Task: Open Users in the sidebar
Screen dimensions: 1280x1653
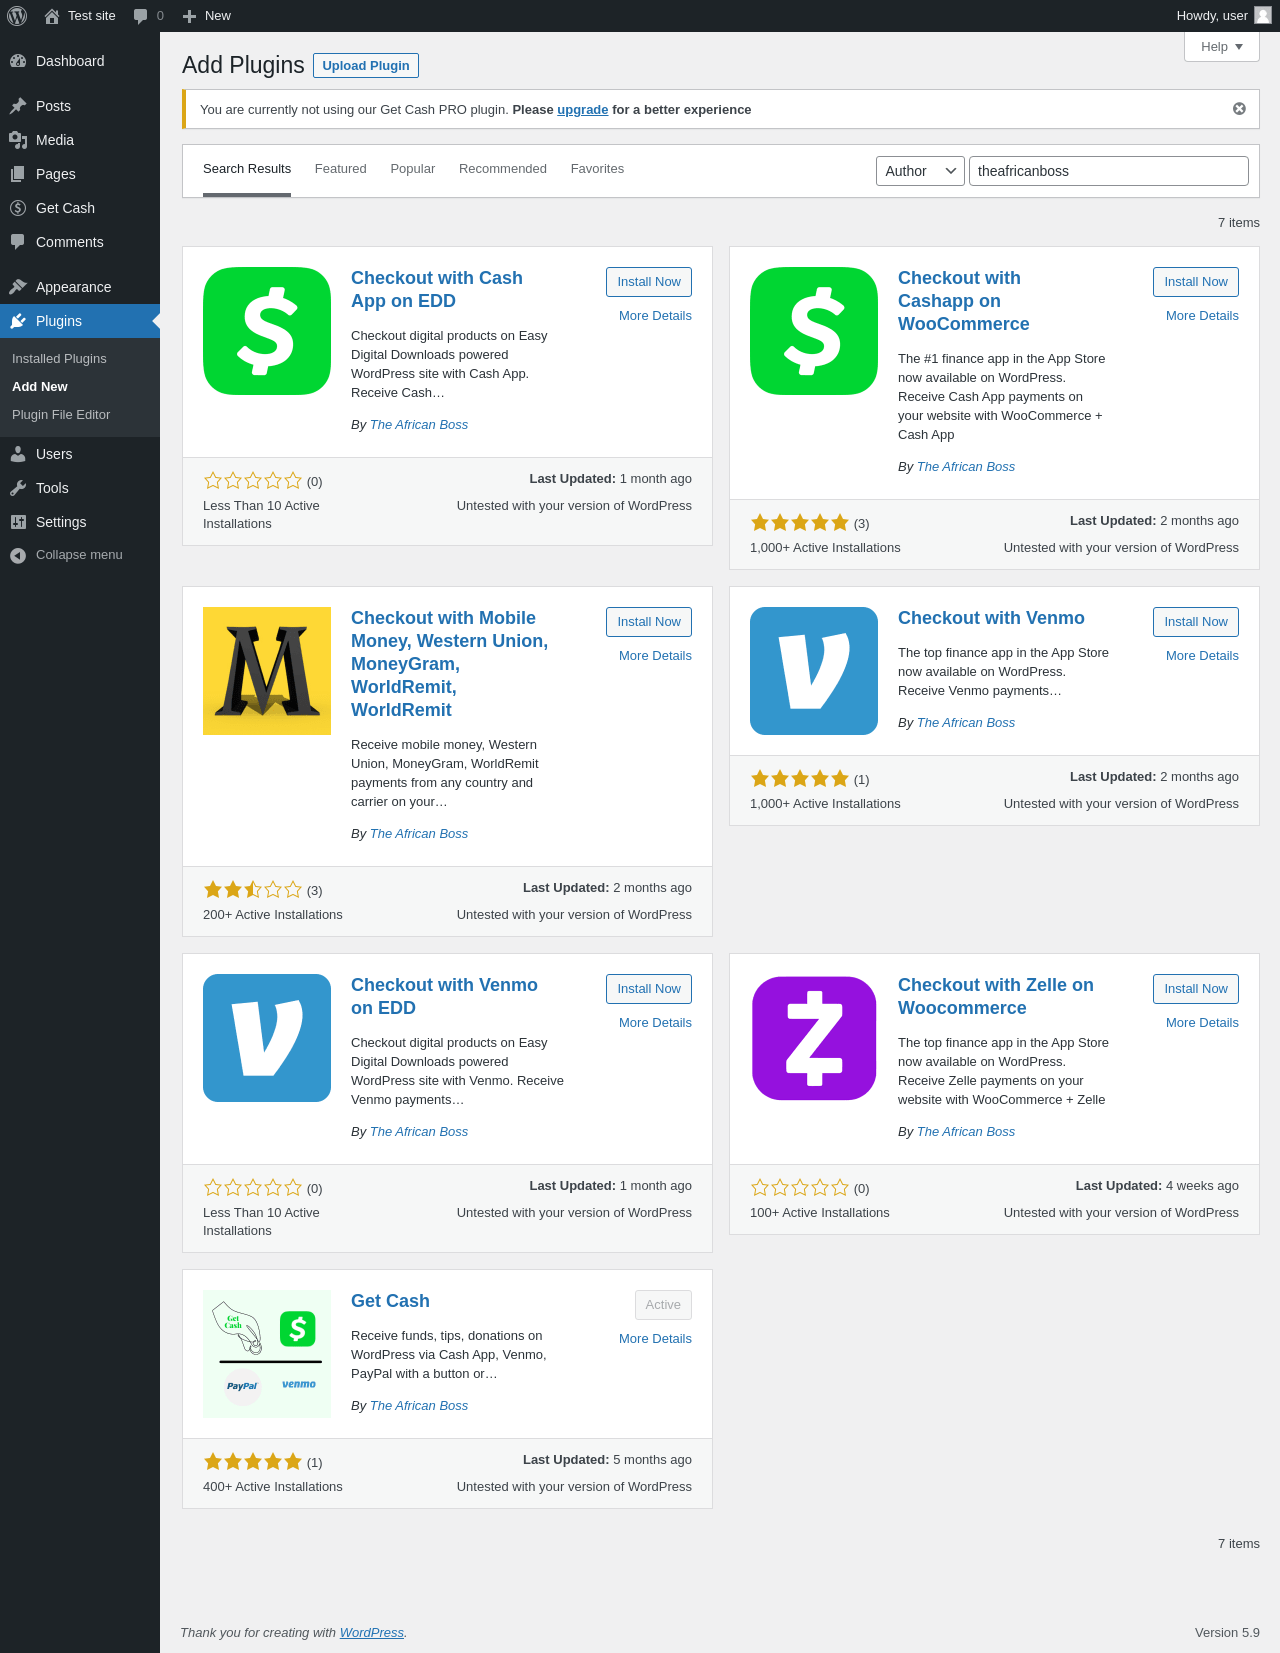Action: 80,454
